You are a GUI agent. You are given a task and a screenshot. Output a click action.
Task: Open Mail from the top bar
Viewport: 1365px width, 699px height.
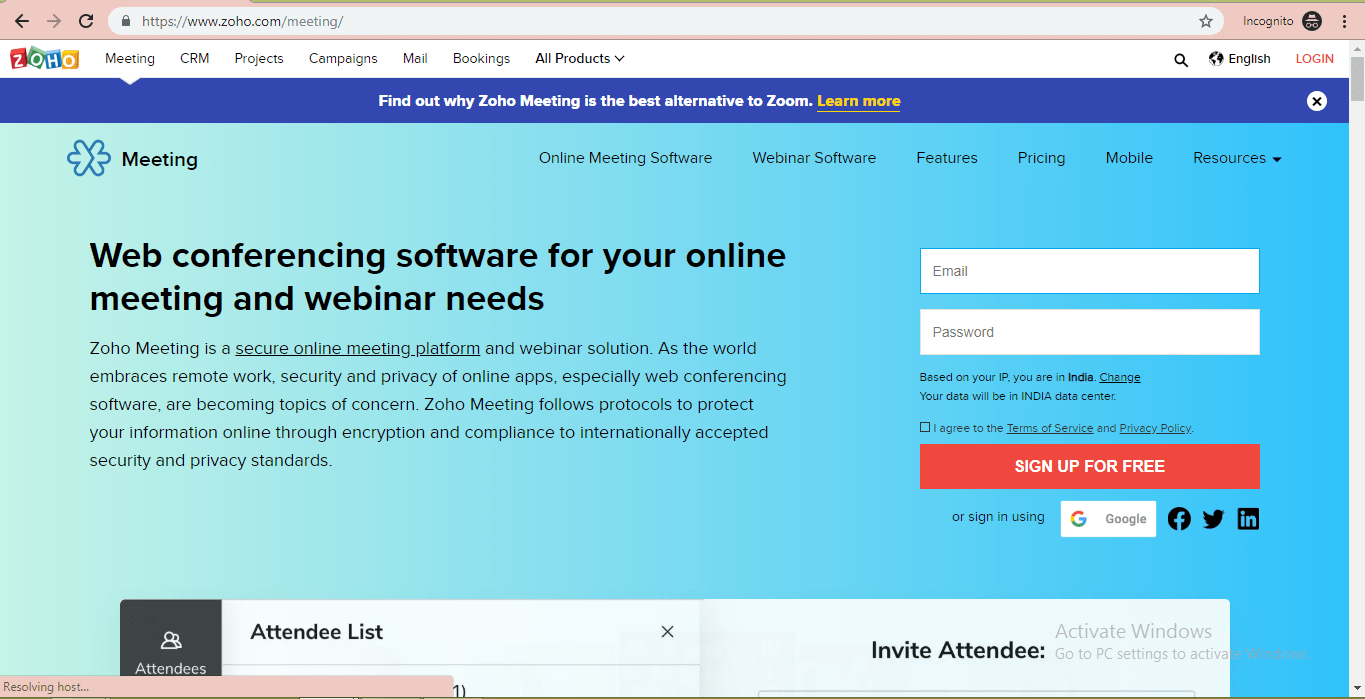point(415,59)
